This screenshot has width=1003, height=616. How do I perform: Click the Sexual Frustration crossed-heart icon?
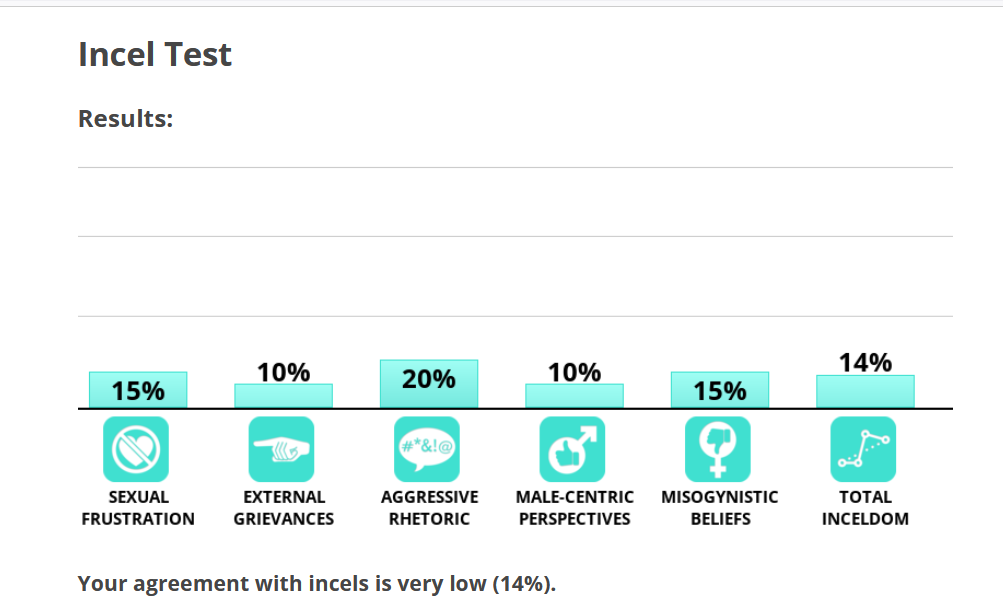click(137, 449)
